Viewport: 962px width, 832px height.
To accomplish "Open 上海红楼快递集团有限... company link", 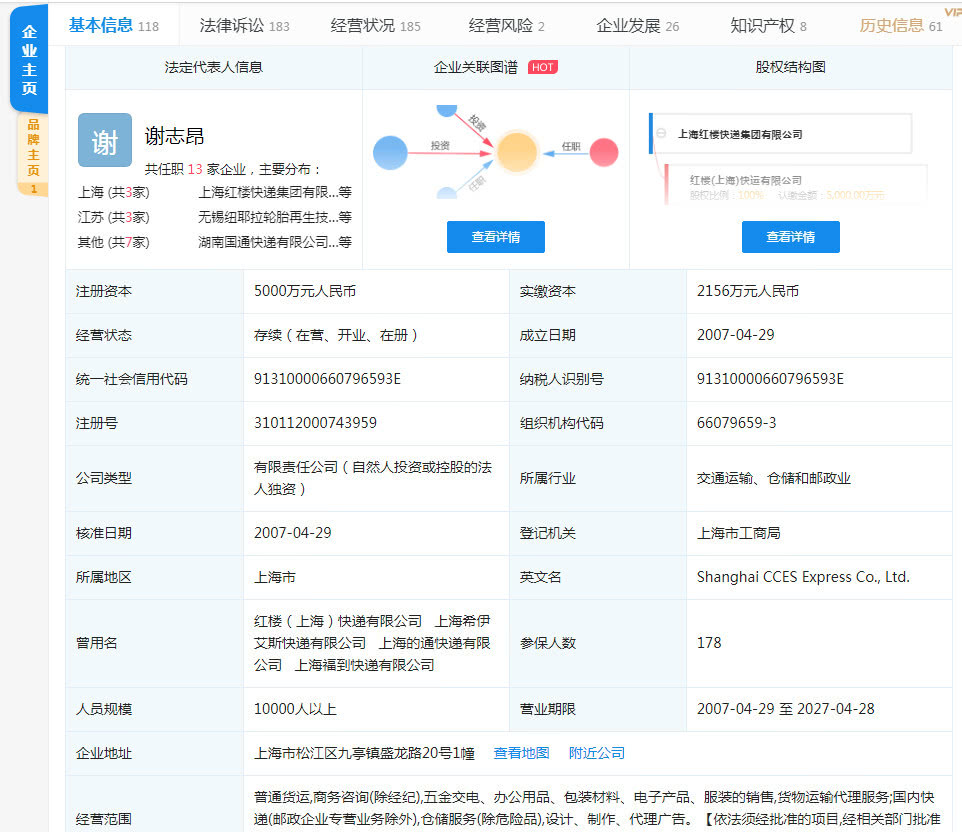I will (274, 192).
